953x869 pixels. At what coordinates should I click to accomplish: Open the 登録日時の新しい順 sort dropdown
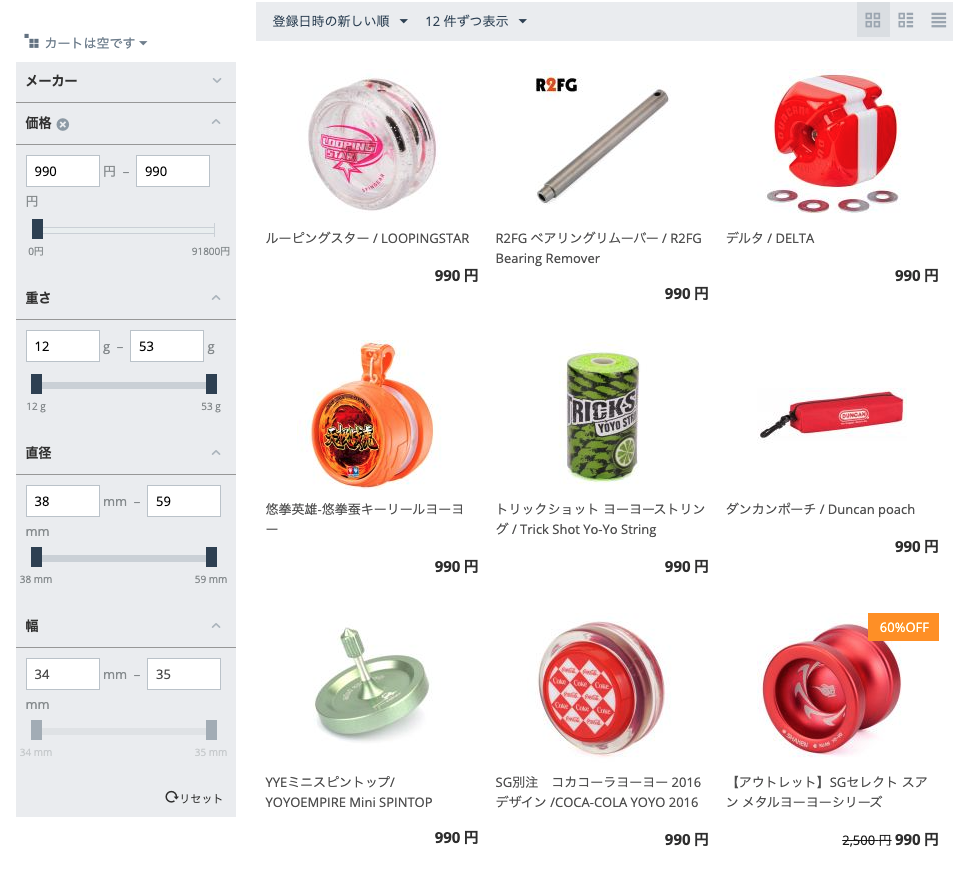coord(340,21)
